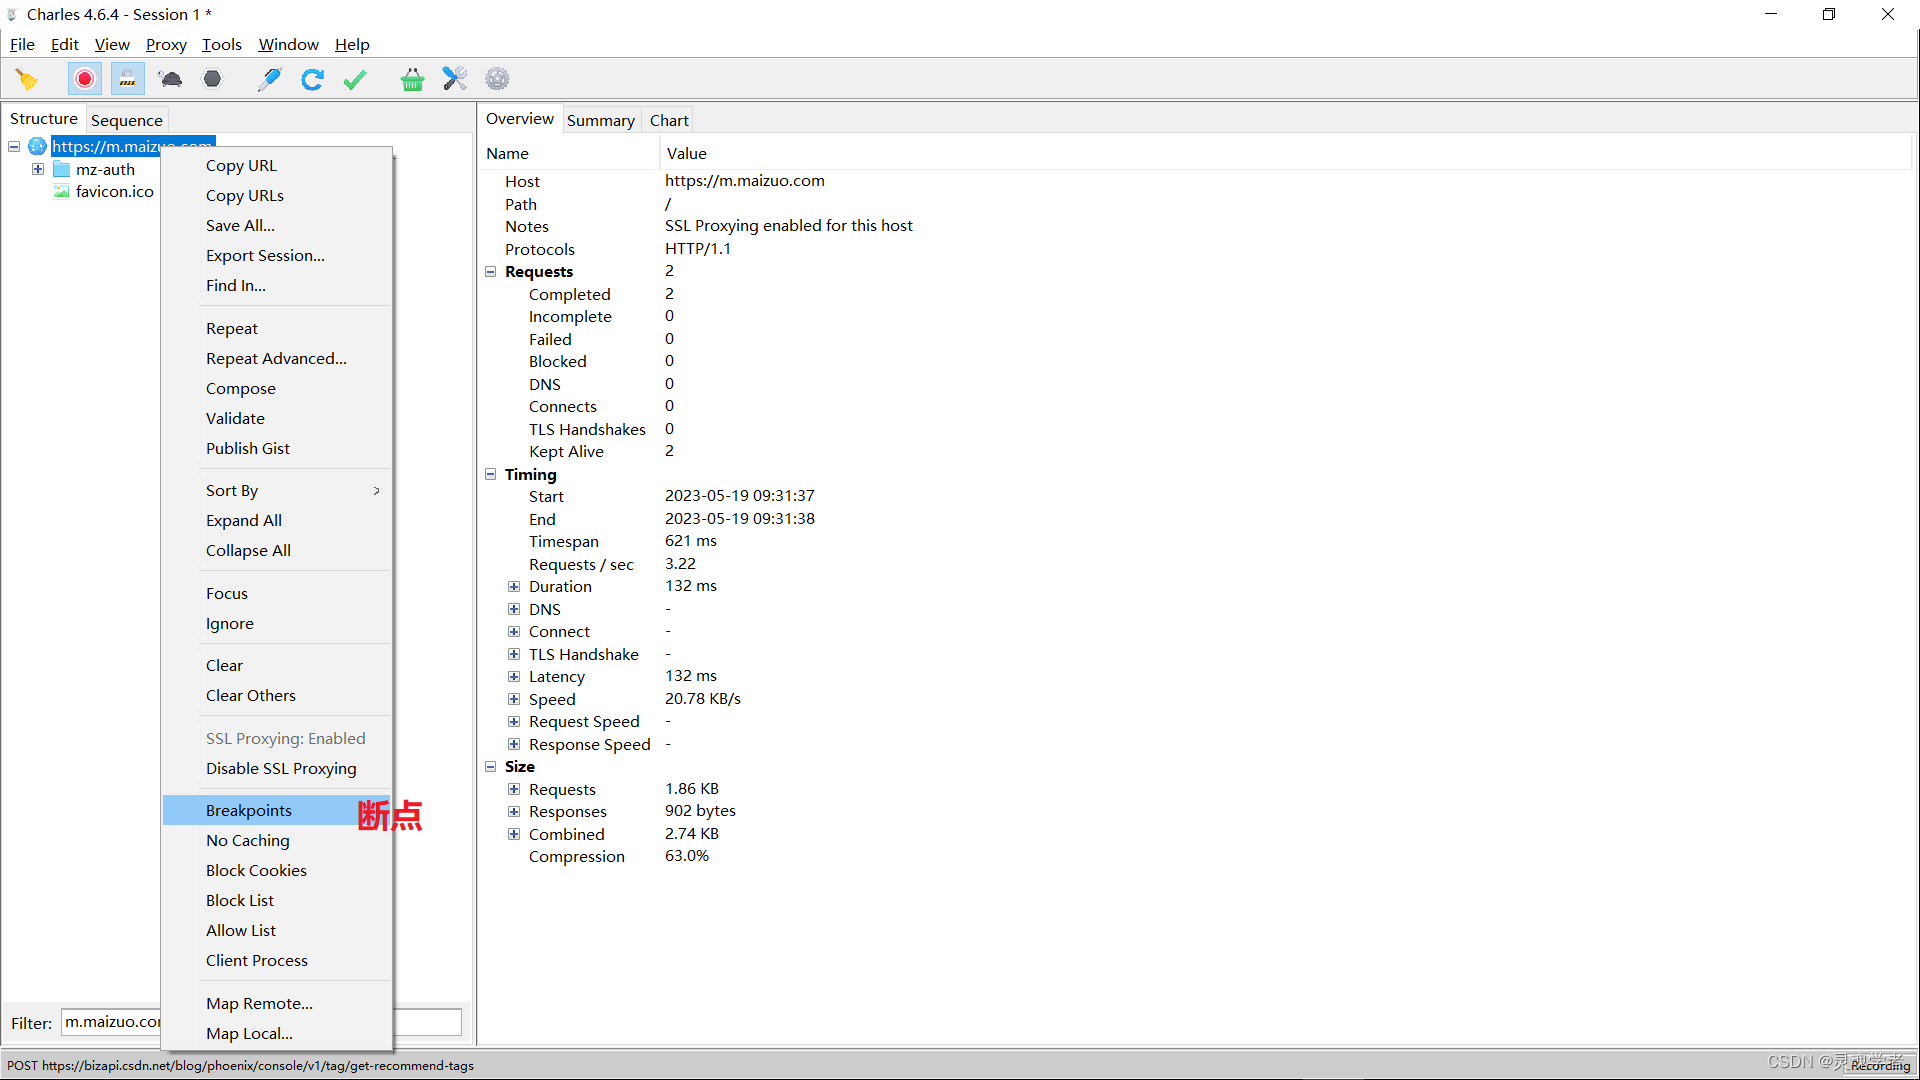Open the Proxy menu
The width and height of the screenshot is (1920, 1080).
(166, 44)
